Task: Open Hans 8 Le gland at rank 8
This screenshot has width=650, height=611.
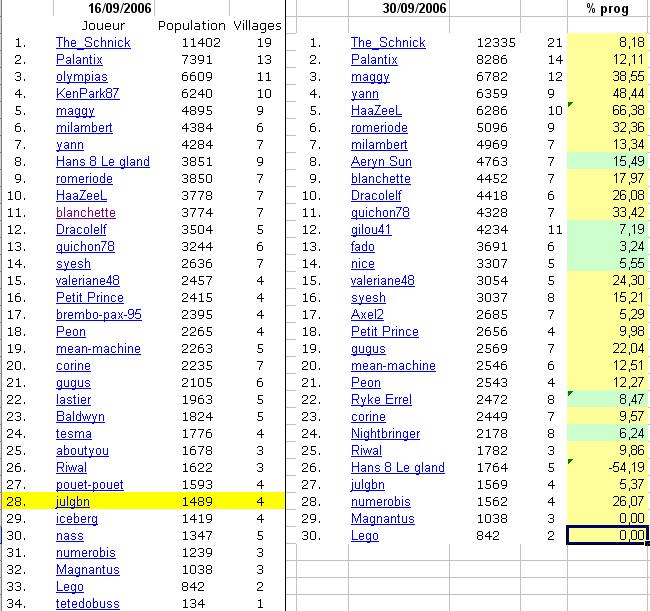Action: 103,162
